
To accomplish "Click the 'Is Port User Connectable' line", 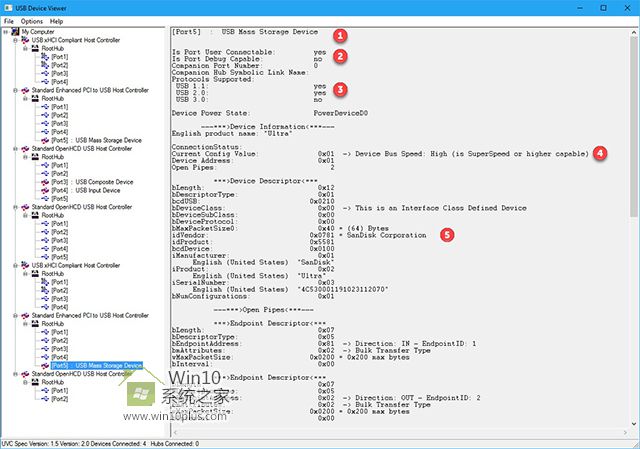I will [249, 52].
